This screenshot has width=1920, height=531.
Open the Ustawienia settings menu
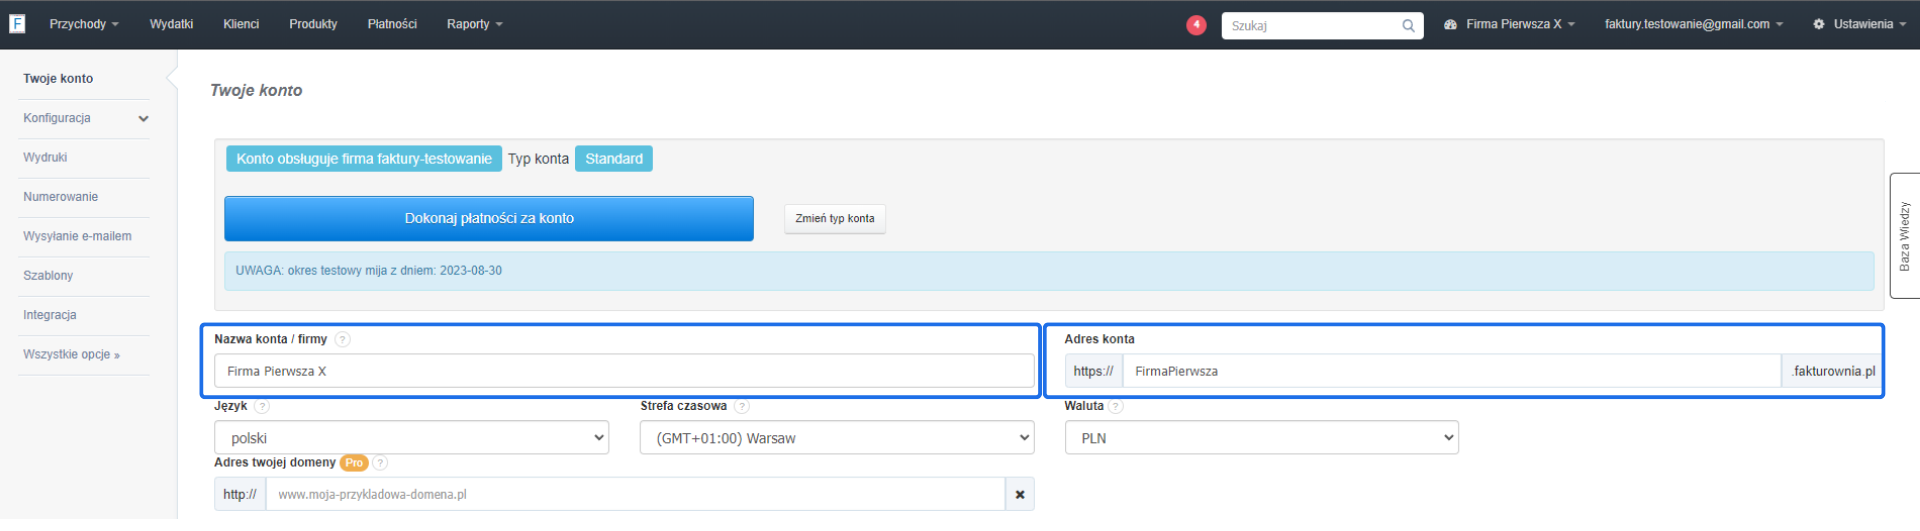(x=1860, y=24)
